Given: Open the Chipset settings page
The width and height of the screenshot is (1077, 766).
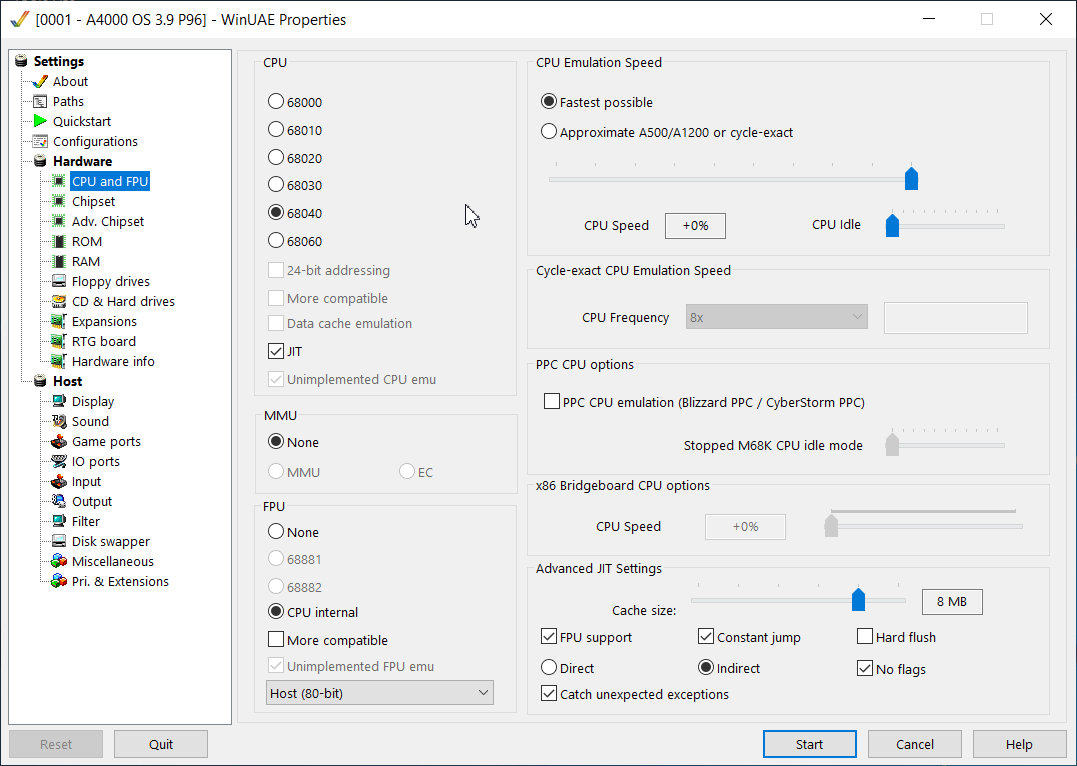Looking at the screenshot, I should 93,201.
